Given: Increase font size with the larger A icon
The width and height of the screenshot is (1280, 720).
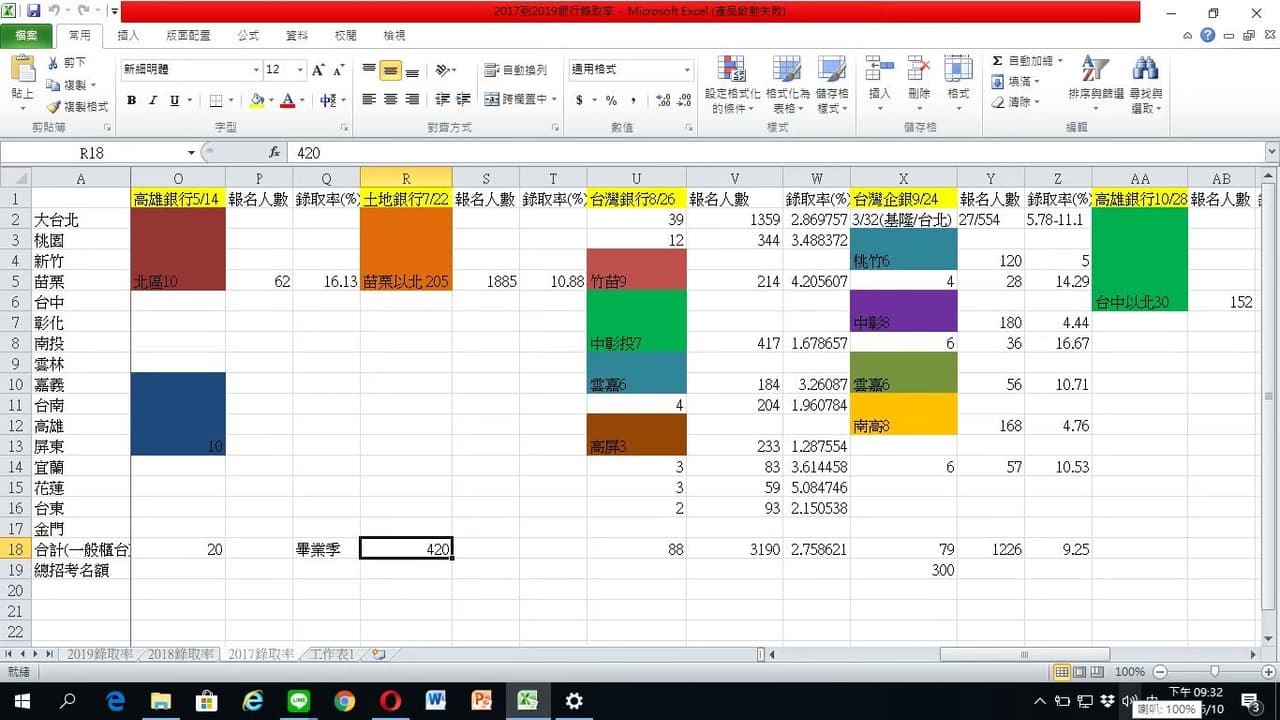Looking at the screenshot, I should (318, 70).
